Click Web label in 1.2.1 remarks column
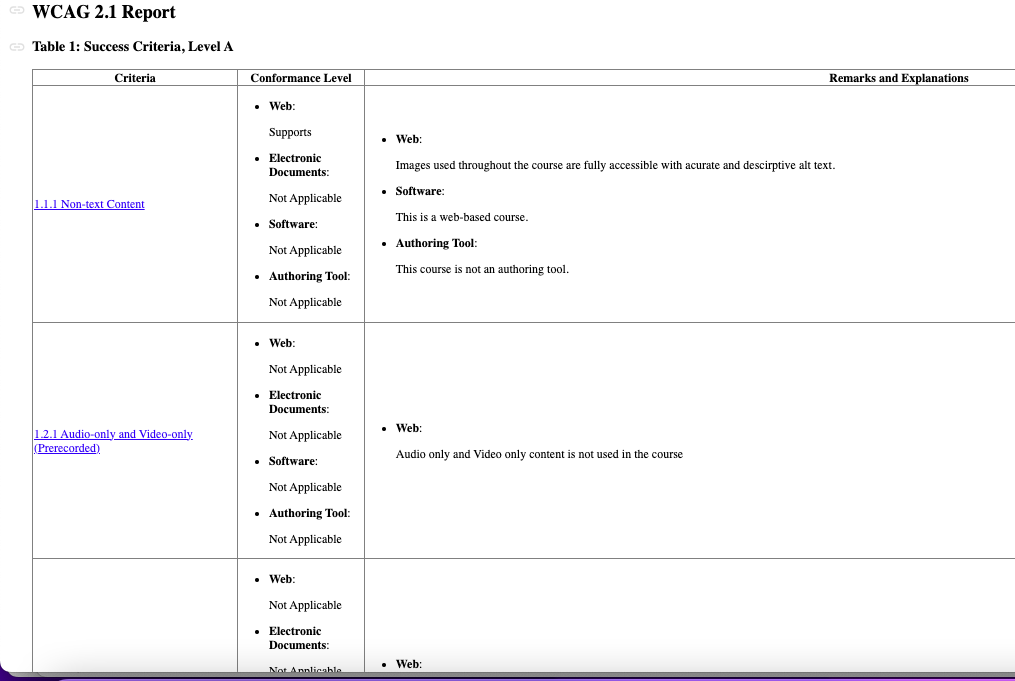1015x681 pixels. 408,428
